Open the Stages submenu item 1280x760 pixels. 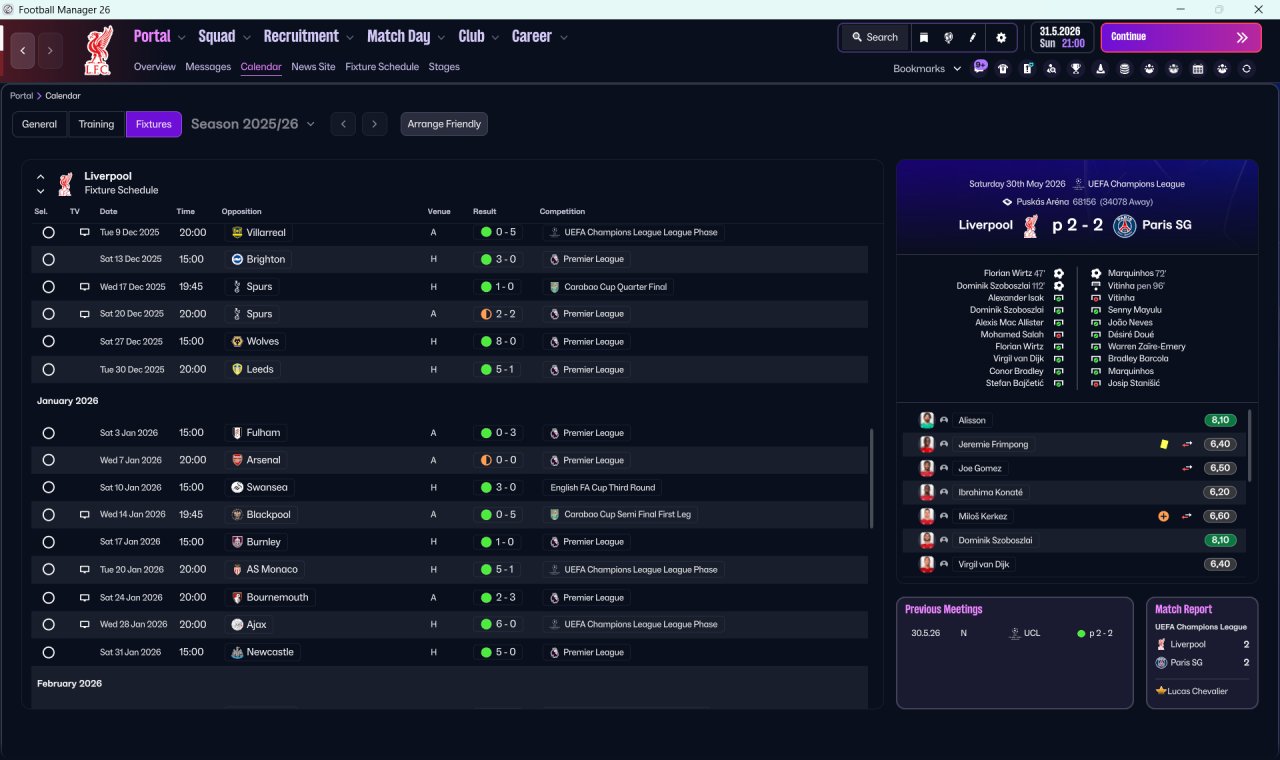click(444, 67)
